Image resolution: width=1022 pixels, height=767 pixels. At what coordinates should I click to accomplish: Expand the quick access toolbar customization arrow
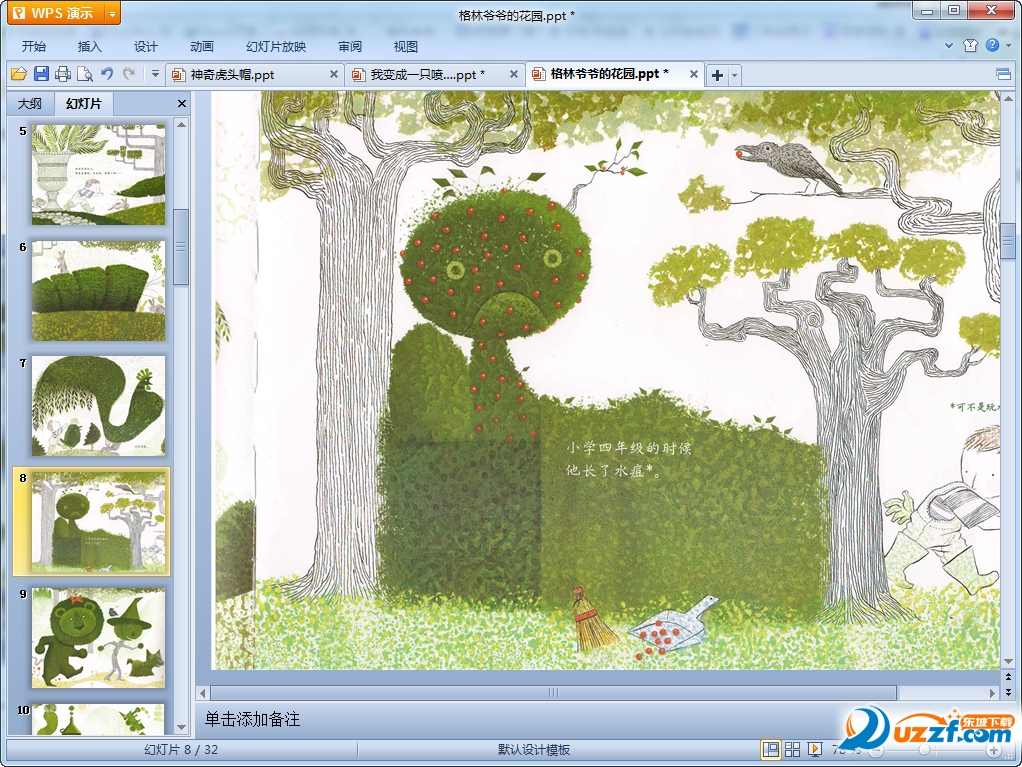[x=155, y=74]
